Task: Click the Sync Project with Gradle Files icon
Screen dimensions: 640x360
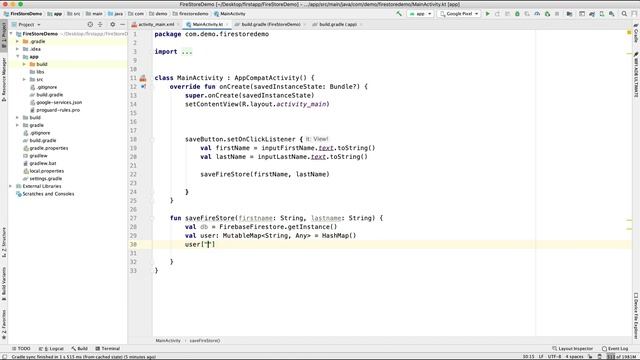Action: click(592, 13)
